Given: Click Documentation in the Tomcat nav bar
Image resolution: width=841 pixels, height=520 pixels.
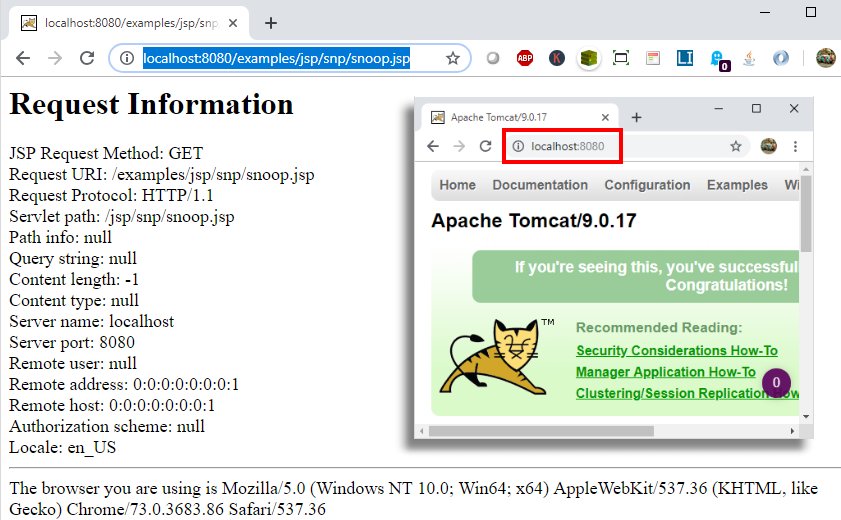Looking at the screenshot, I should [540, 185].
